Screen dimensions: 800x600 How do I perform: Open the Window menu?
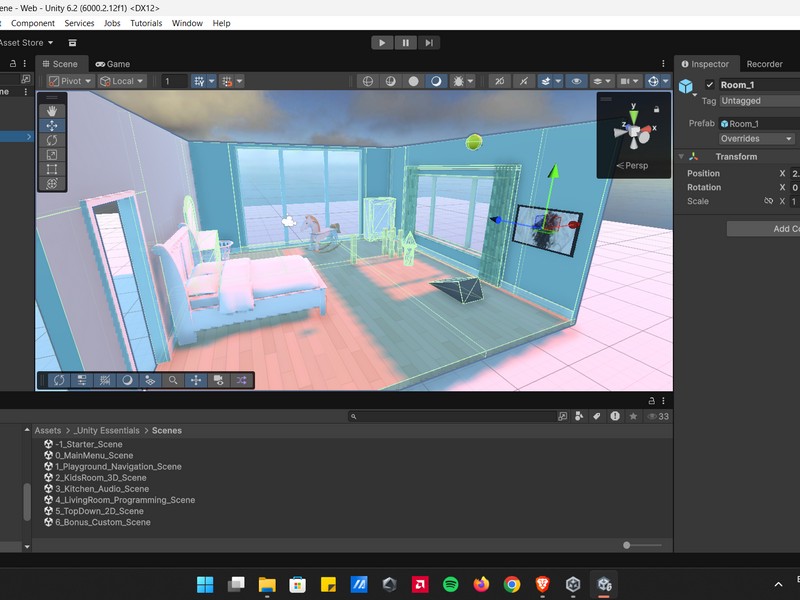(187, 23)
